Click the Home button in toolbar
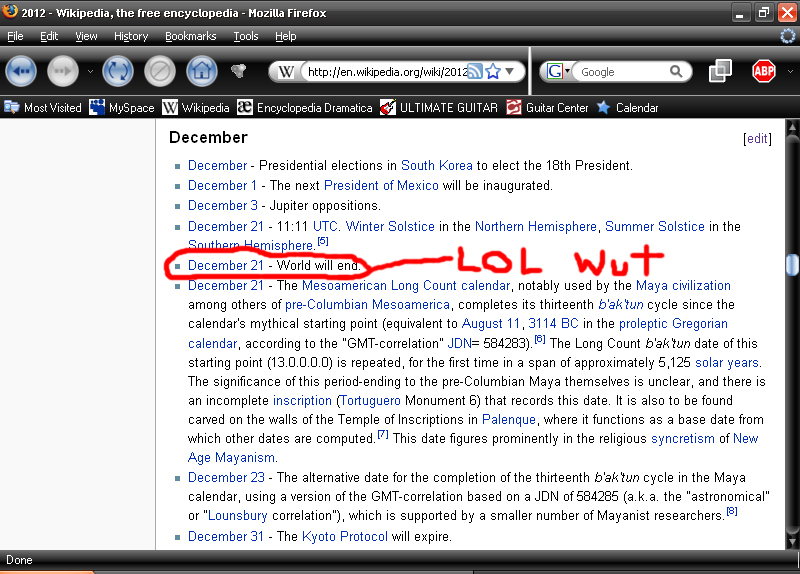The image size is (800, 574). [x=201, y=71]
